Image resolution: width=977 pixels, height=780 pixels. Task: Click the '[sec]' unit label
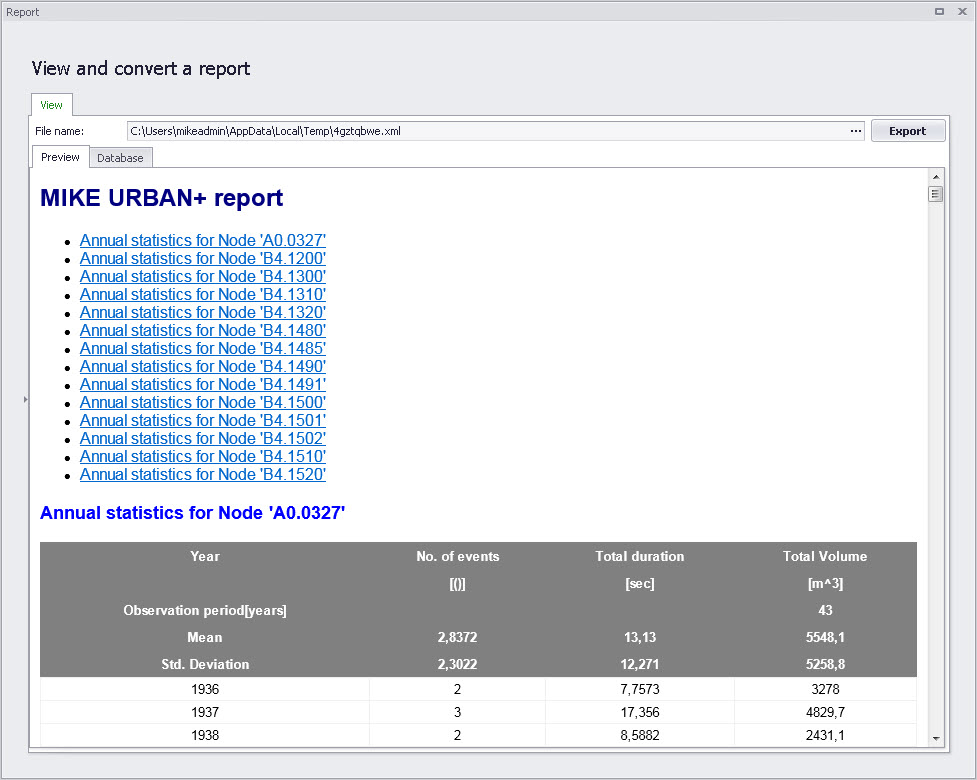639,584
